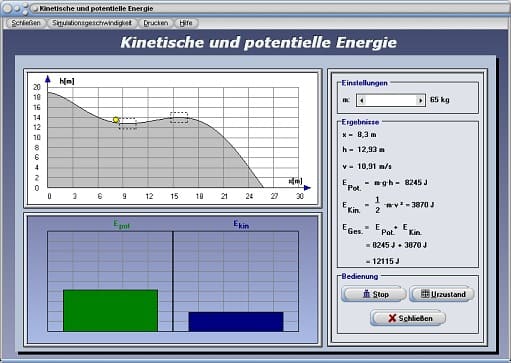The image size is (511, 363).
Task: Click the blue Ekin chart label
Action: click(x=241, y=225)
